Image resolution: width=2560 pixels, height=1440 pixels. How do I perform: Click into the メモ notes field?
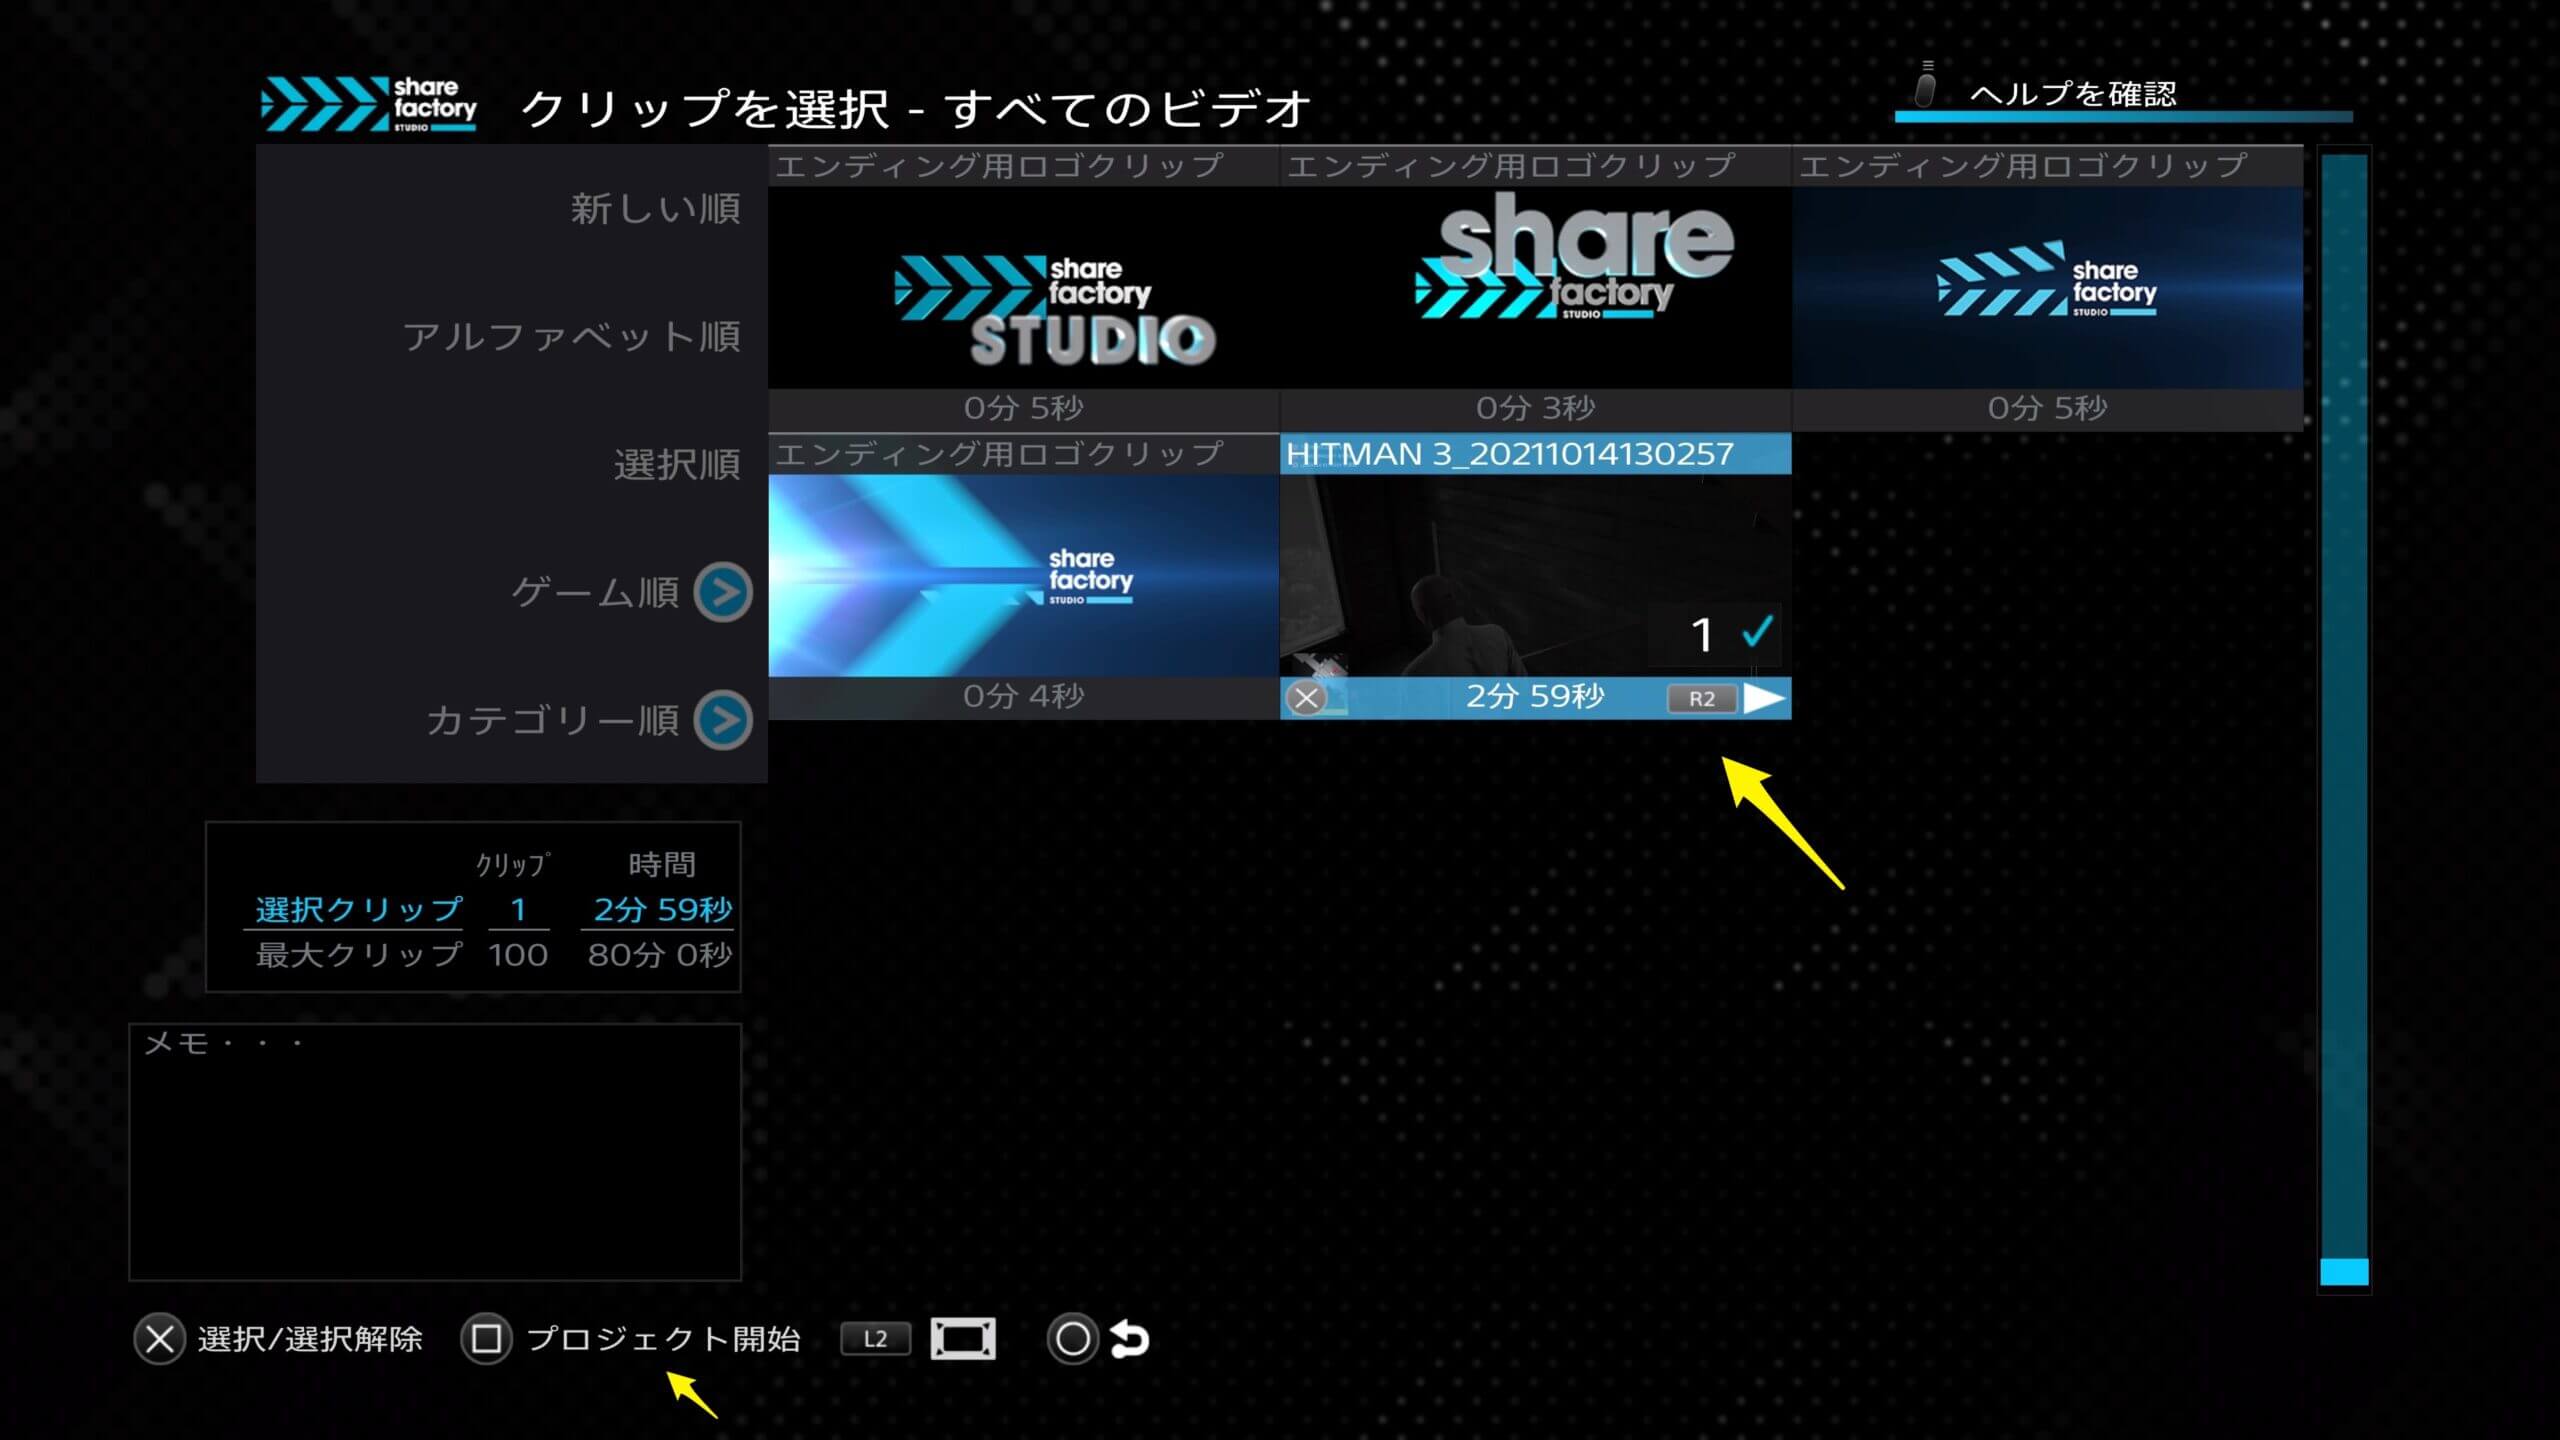435,1151
